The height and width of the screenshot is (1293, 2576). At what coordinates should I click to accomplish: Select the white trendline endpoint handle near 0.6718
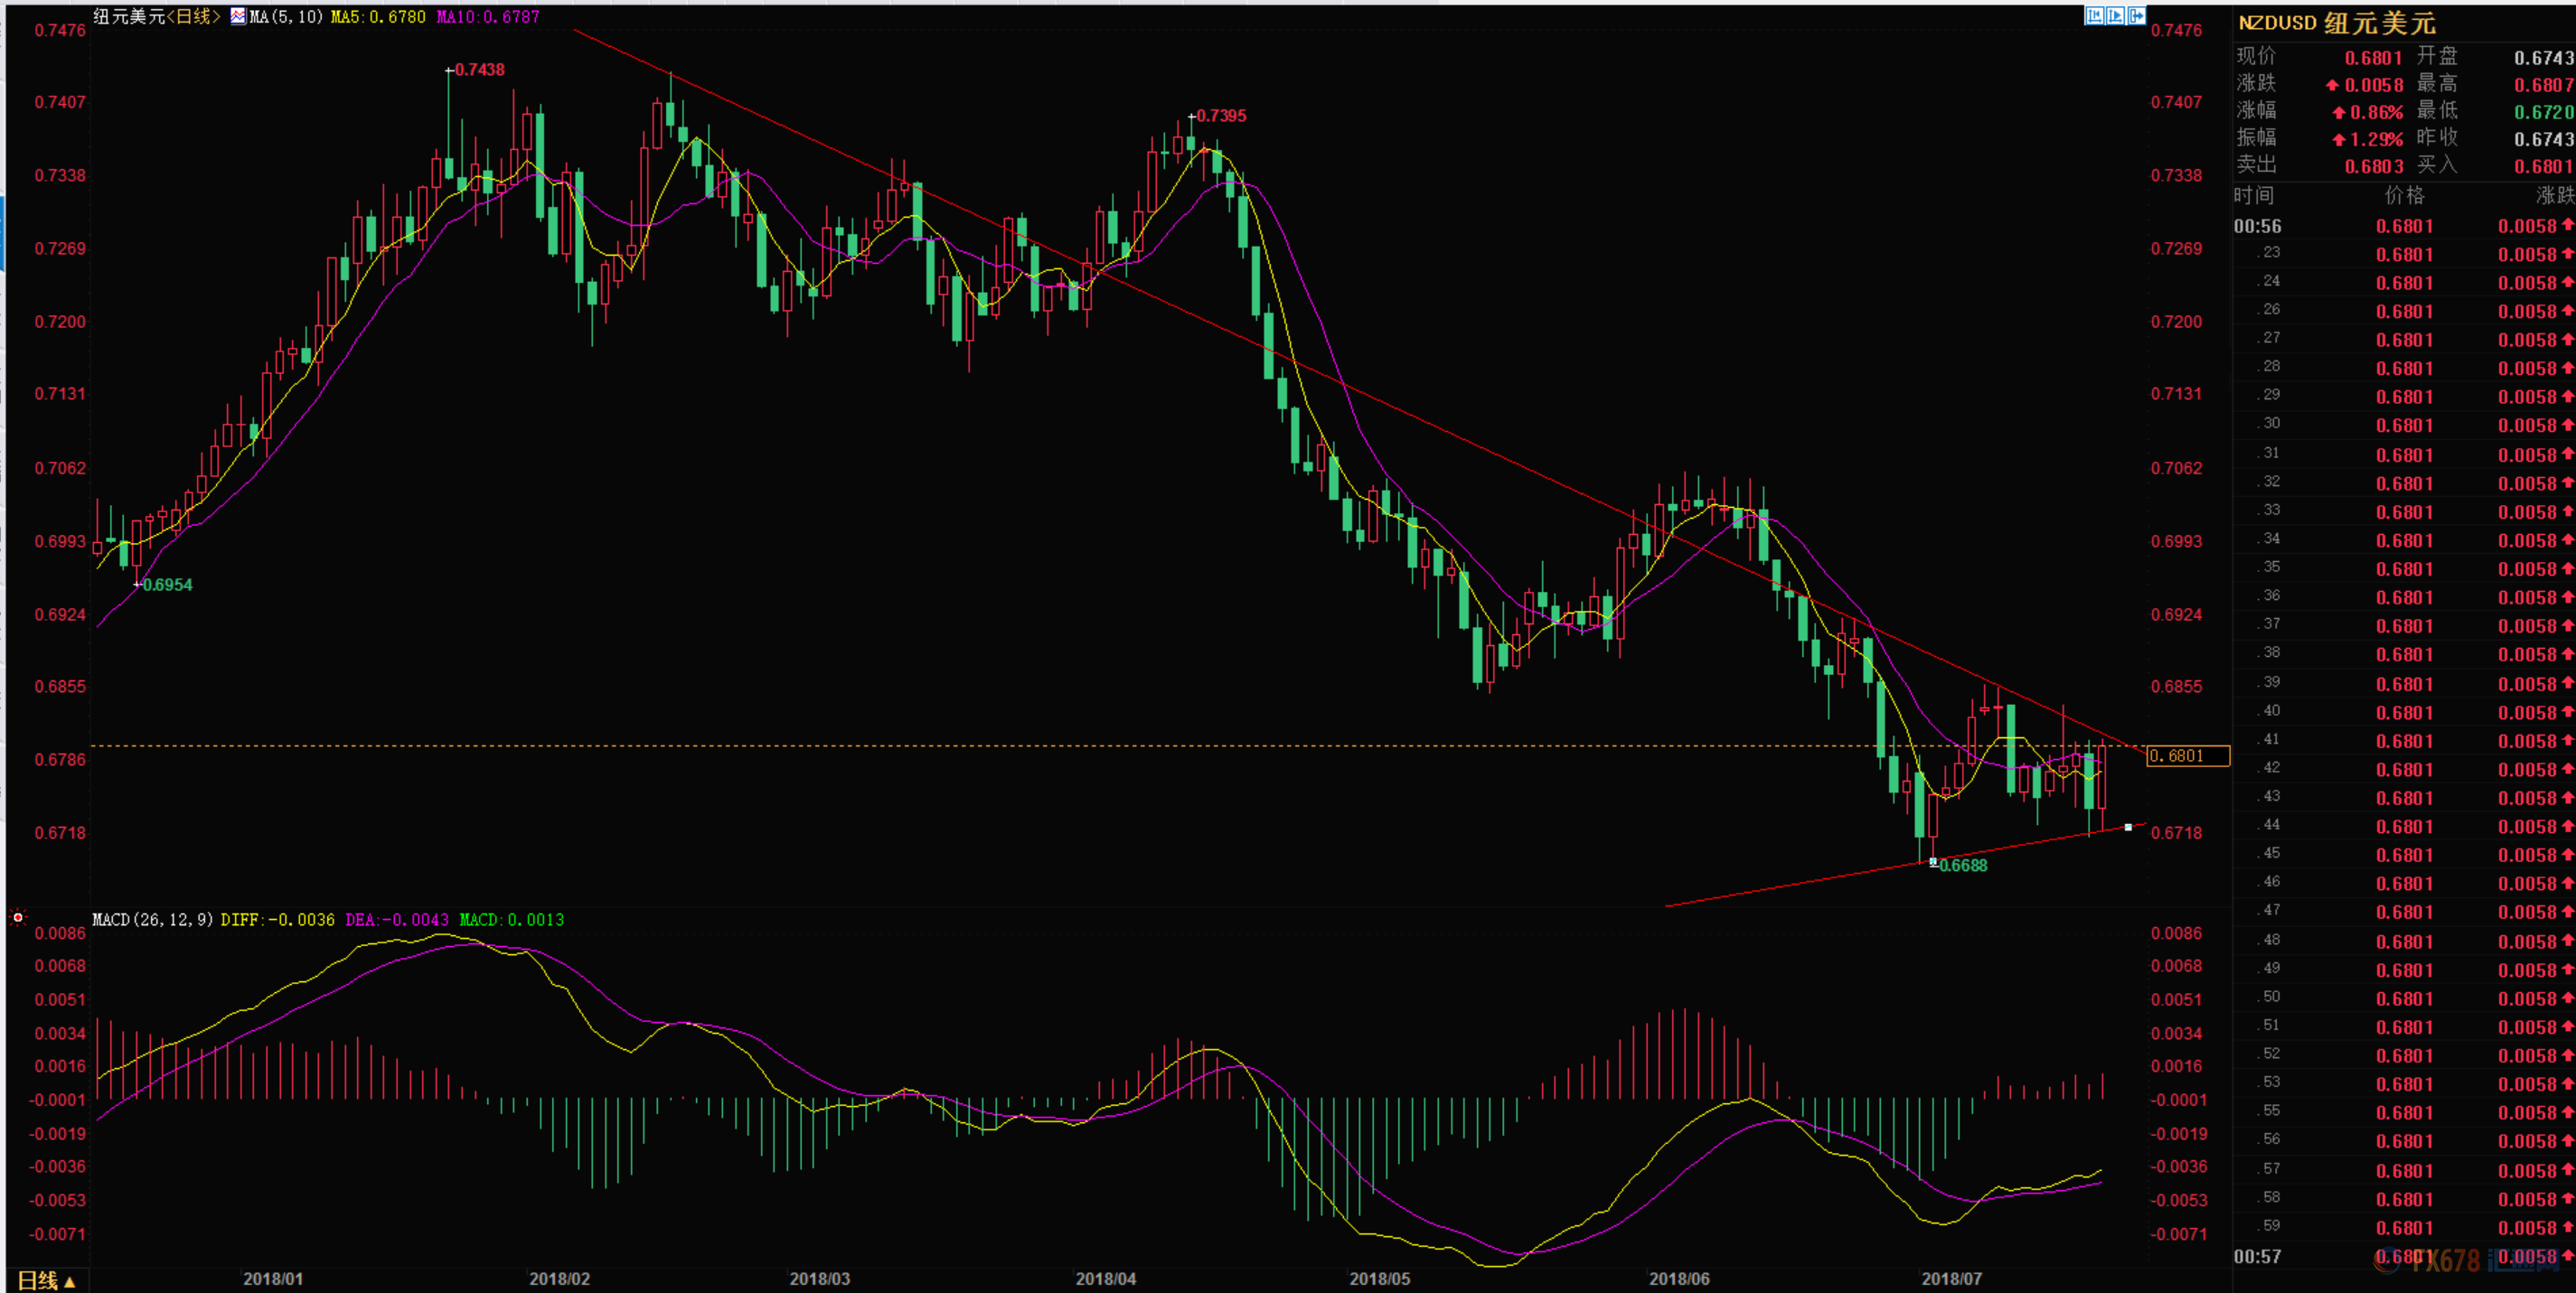(2128, 827)
